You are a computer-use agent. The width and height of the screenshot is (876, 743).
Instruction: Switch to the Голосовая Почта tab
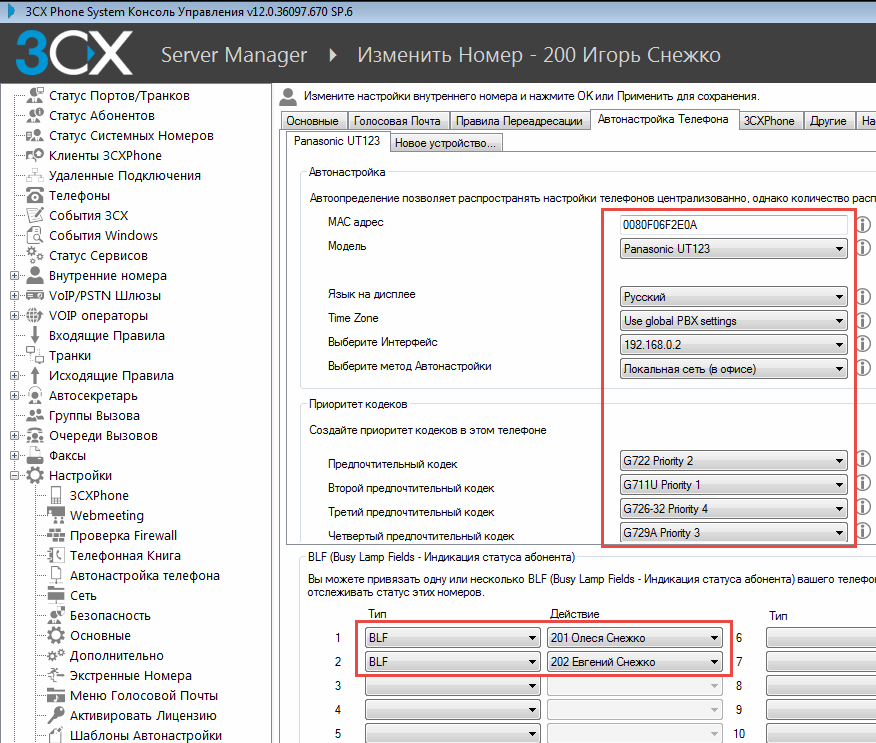(397, 121)
